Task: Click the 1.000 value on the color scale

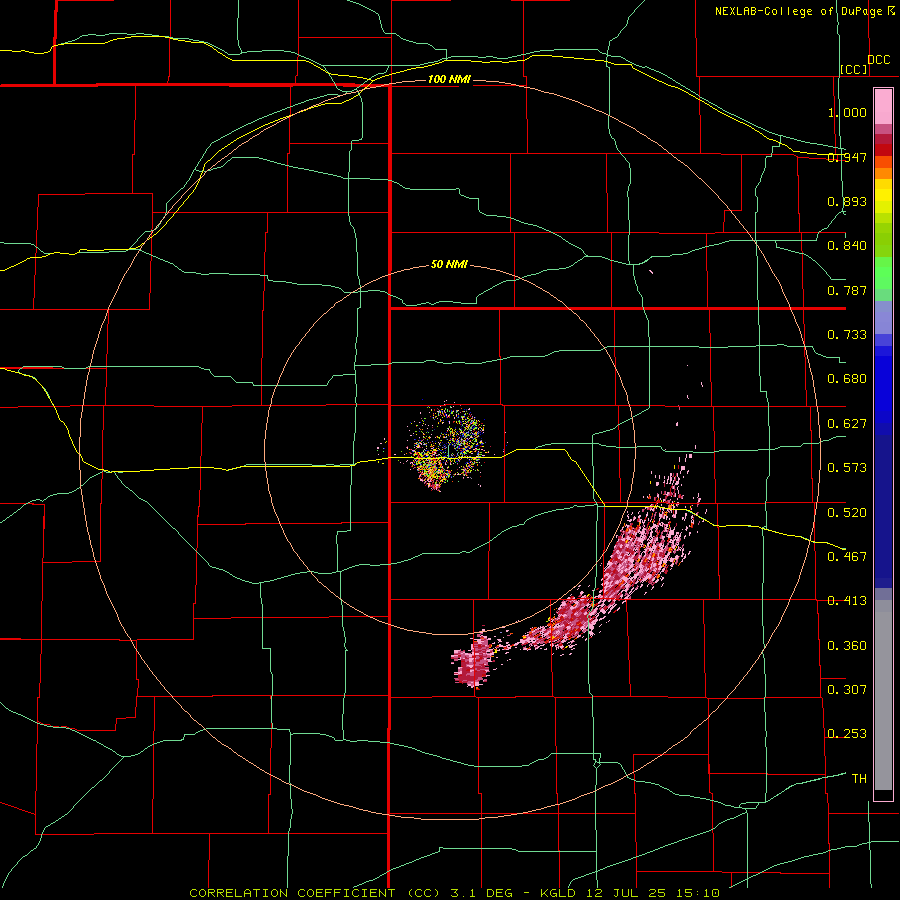Action: (847, 112)
